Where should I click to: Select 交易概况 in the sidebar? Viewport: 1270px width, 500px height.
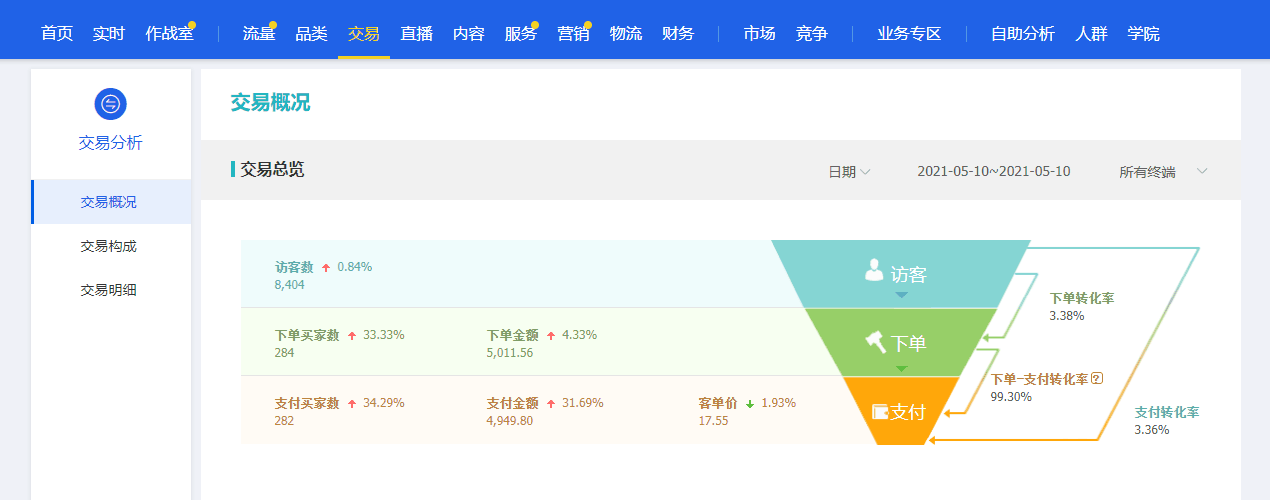[111, 202]
